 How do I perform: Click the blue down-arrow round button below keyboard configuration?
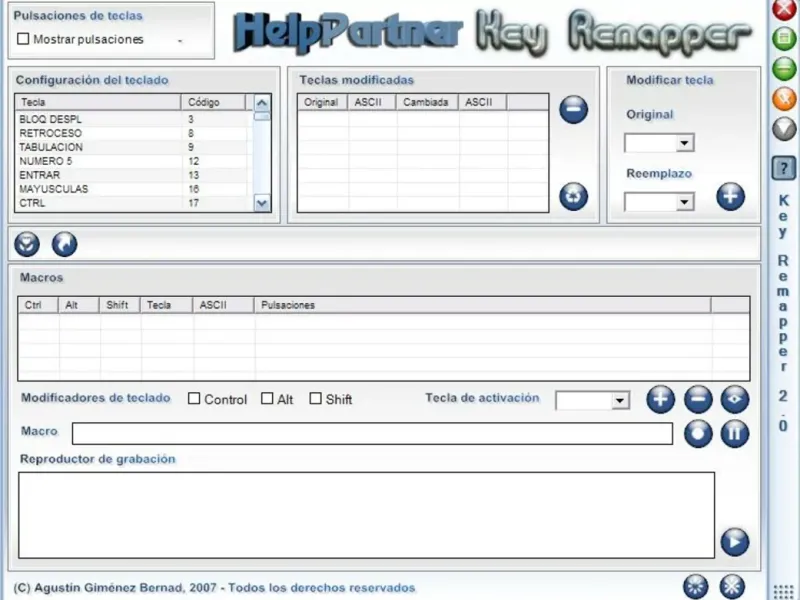coord(27,244)
